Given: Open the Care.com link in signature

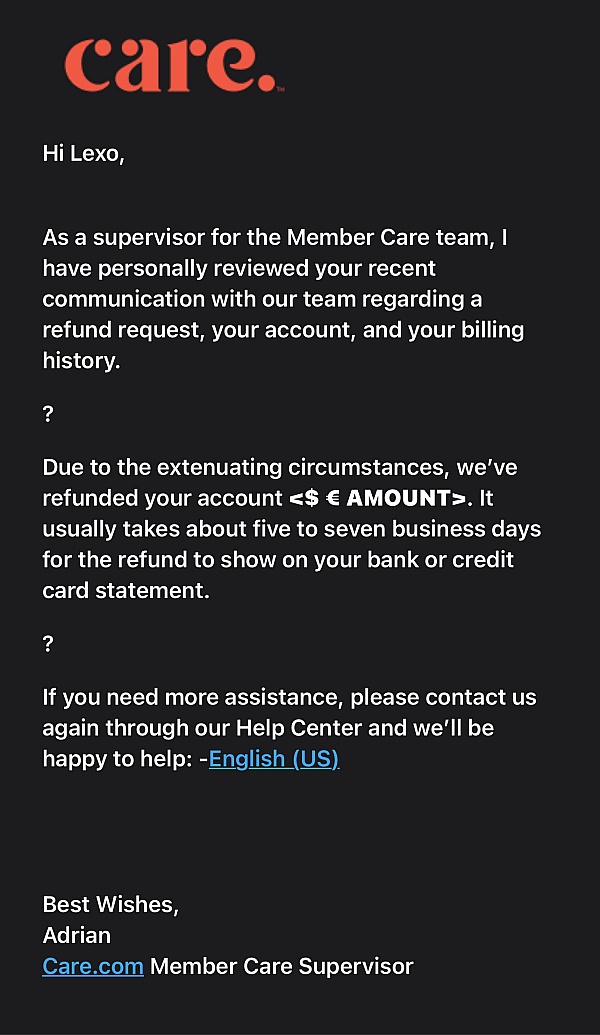Looking at the screenshot, I should click(x=93, y=966).
